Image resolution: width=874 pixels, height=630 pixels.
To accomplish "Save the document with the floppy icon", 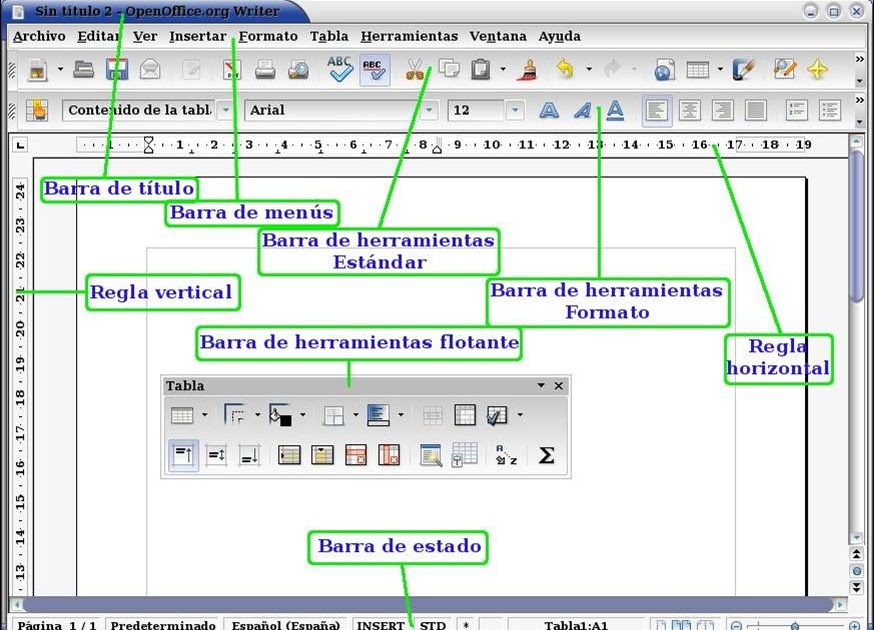I will pos(117,70).
